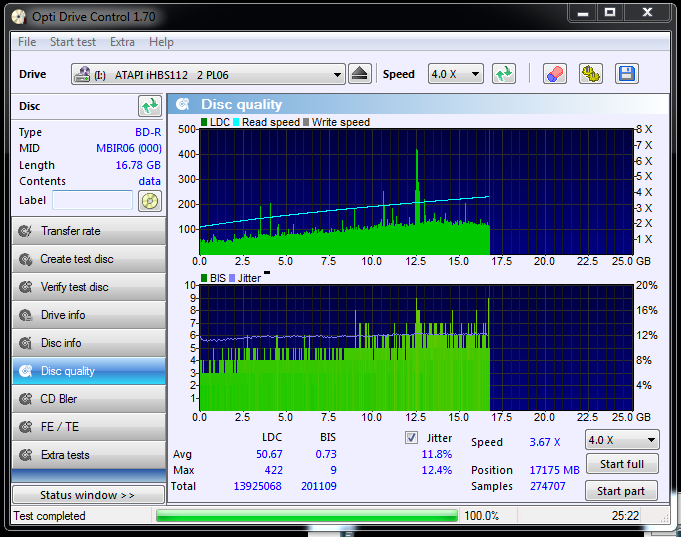681x537 pixels.
Task: Save results with the floppy disk icon
Action: point(627,74)
